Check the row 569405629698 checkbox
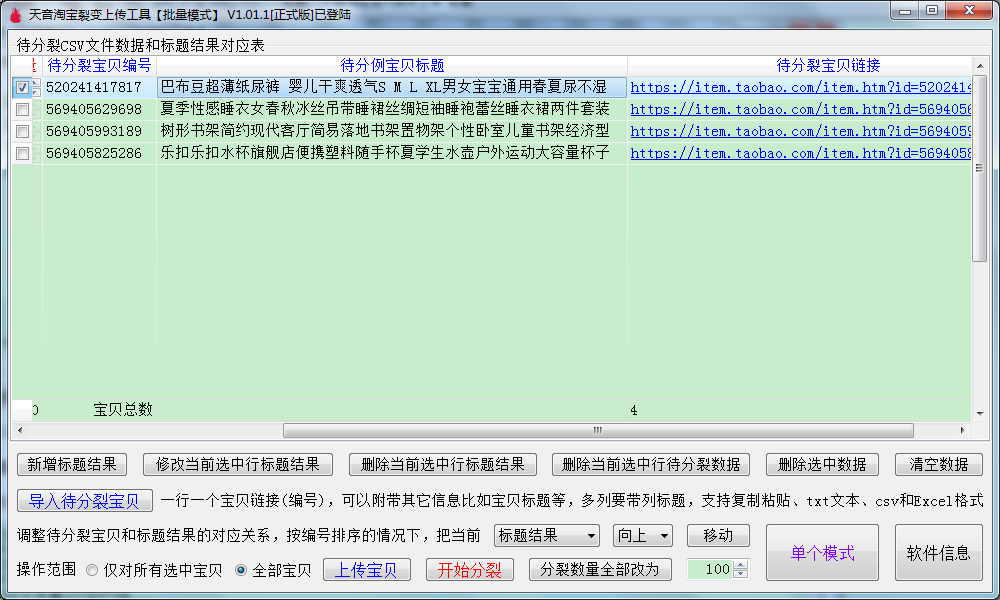 click(x=22, y=109)
